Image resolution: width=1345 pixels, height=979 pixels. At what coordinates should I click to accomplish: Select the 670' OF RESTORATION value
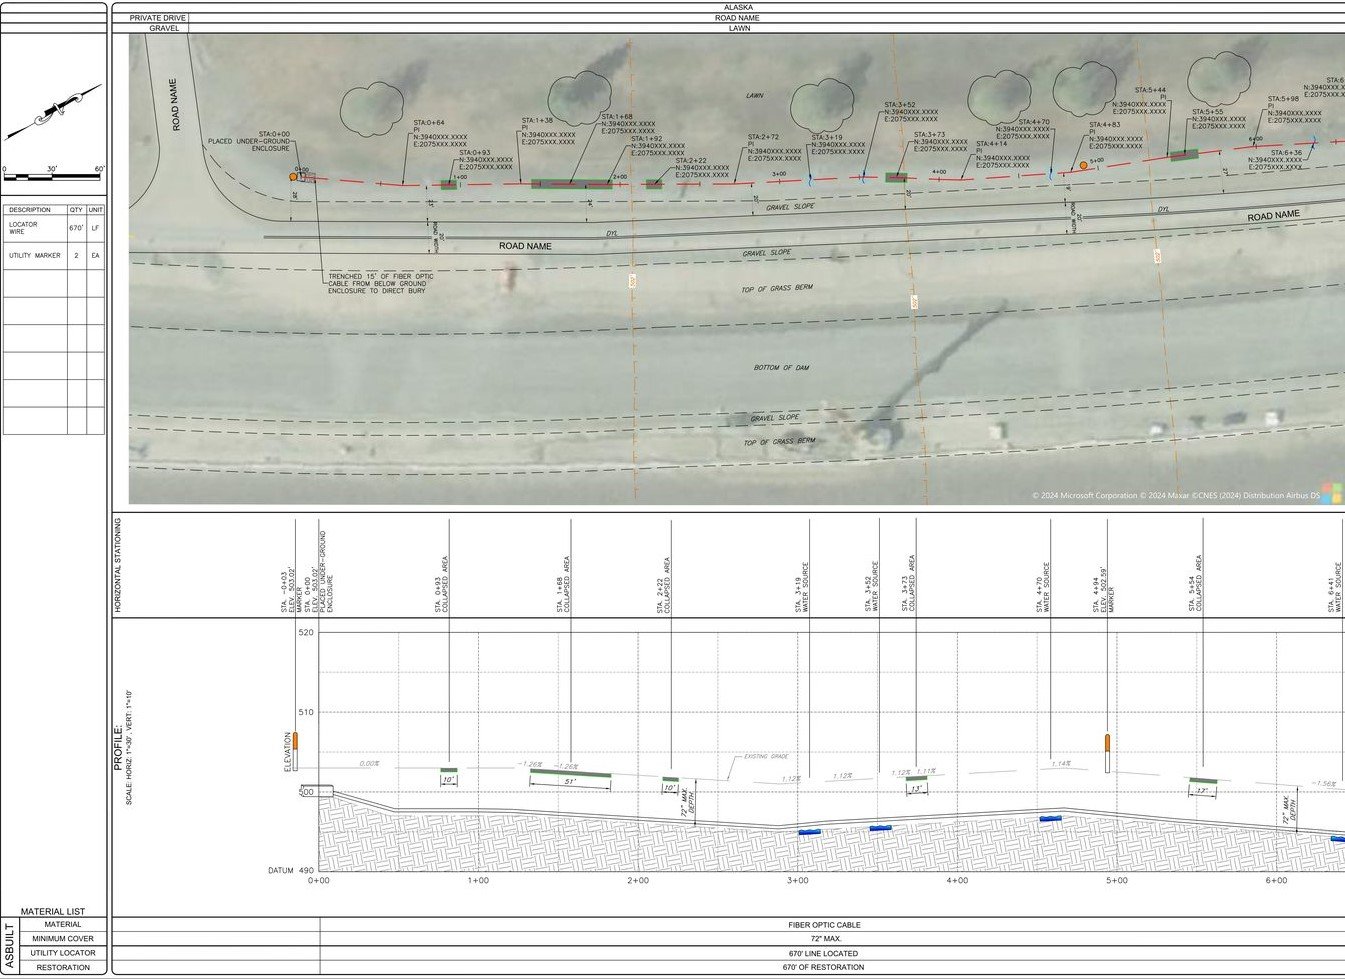coord(824,967)
